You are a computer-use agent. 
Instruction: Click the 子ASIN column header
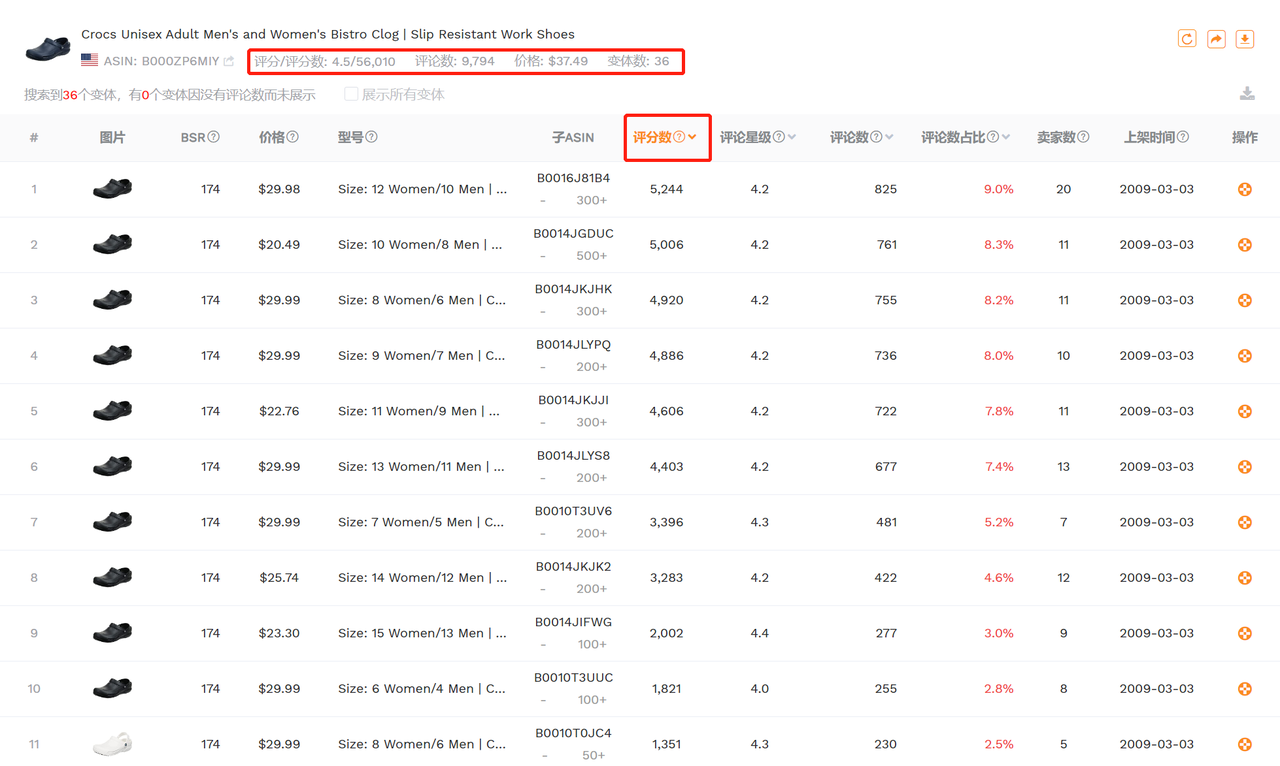[x=573, y=137]
